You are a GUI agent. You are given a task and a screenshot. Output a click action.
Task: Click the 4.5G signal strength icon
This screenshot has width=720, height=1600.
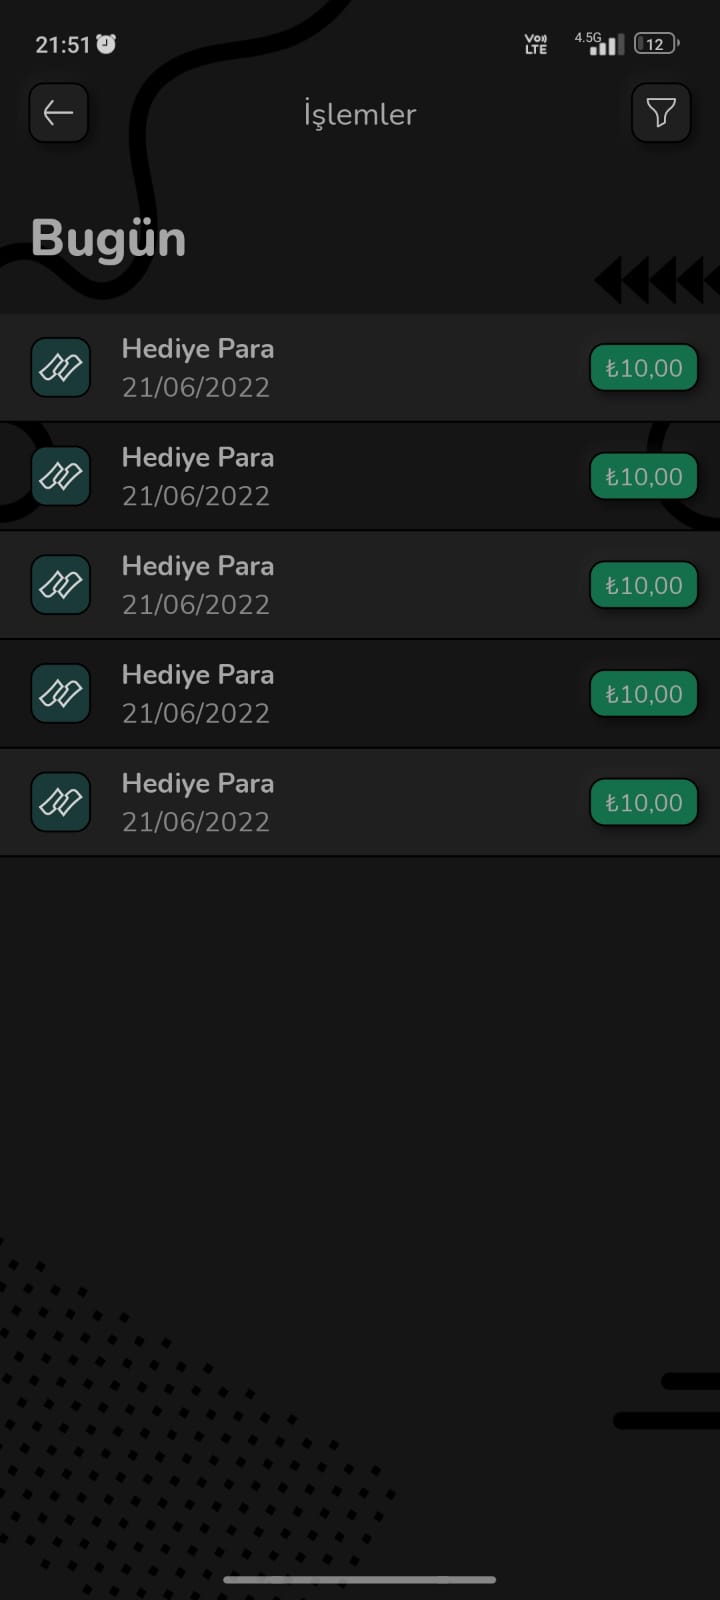(x=600, y=43)
